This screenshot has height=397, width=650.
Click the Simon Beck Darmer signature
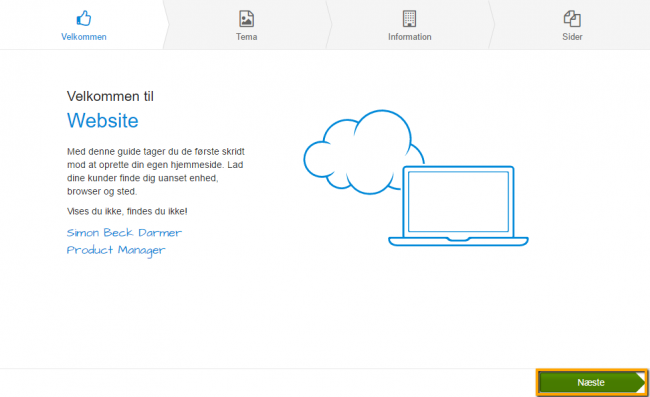124,232
